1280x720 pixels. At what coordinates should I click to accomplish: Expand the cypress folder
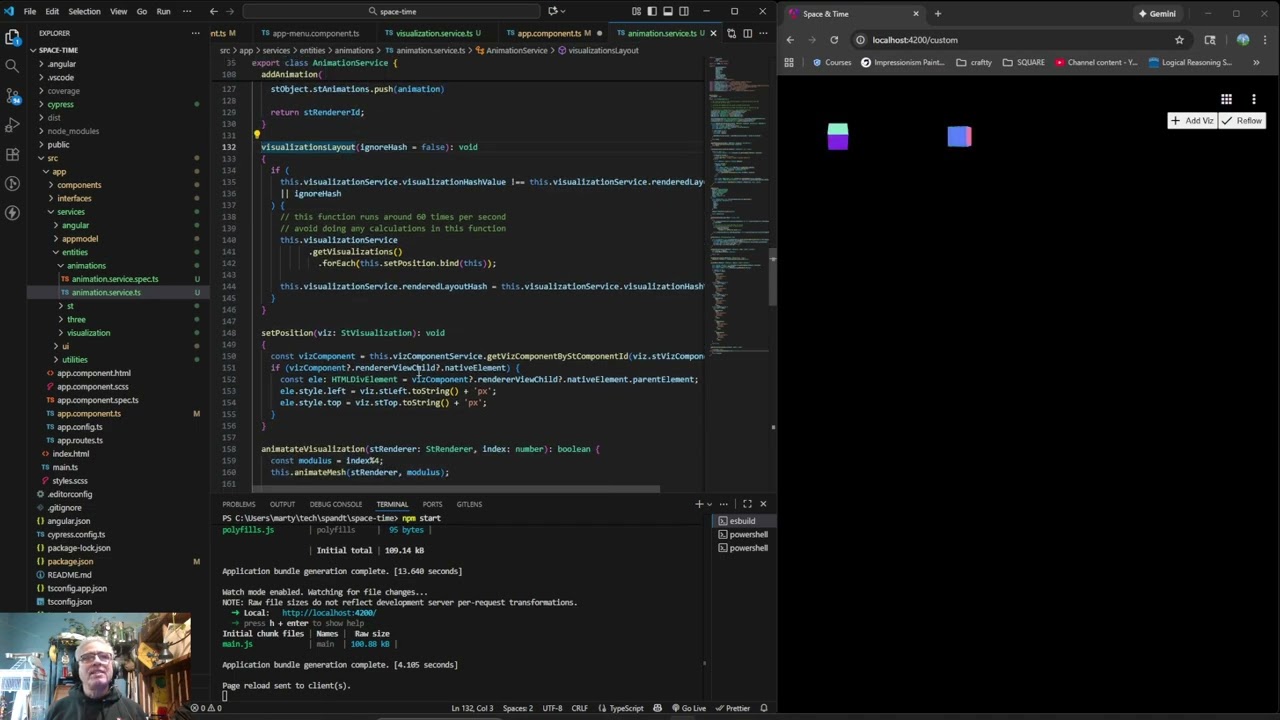[x=60, y=104]
